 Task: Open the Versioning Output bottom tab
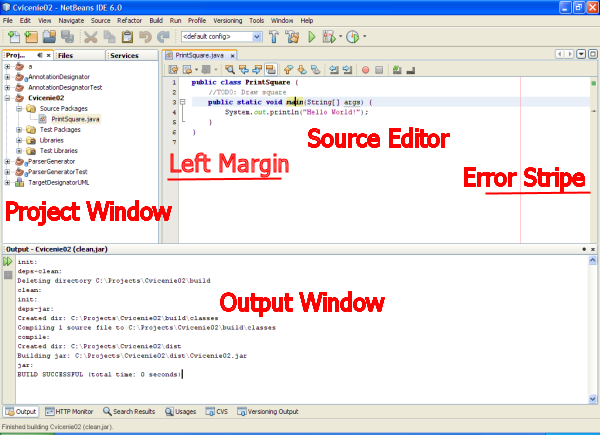[x=267, y=412]
